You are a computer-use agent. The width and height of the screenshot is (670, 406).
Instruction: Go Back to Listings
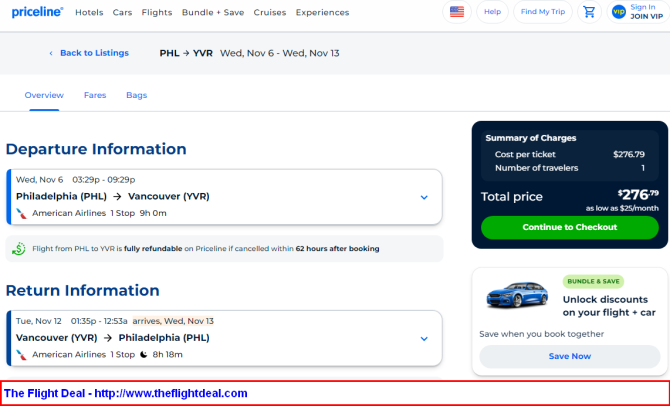pos(94,53)
